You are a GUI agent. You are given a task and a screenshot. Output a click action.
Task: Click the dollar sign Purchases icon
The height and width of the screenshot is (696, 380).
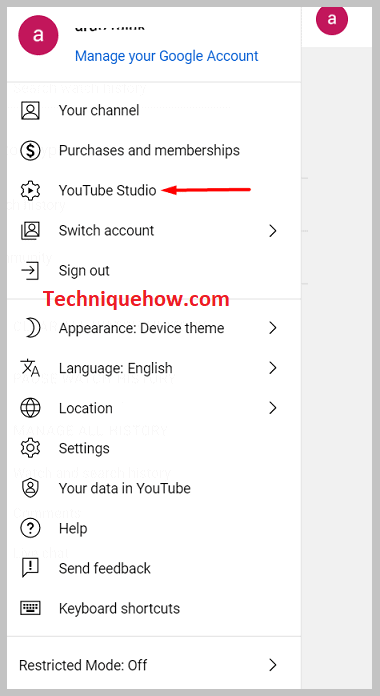[x=30, y=150]
